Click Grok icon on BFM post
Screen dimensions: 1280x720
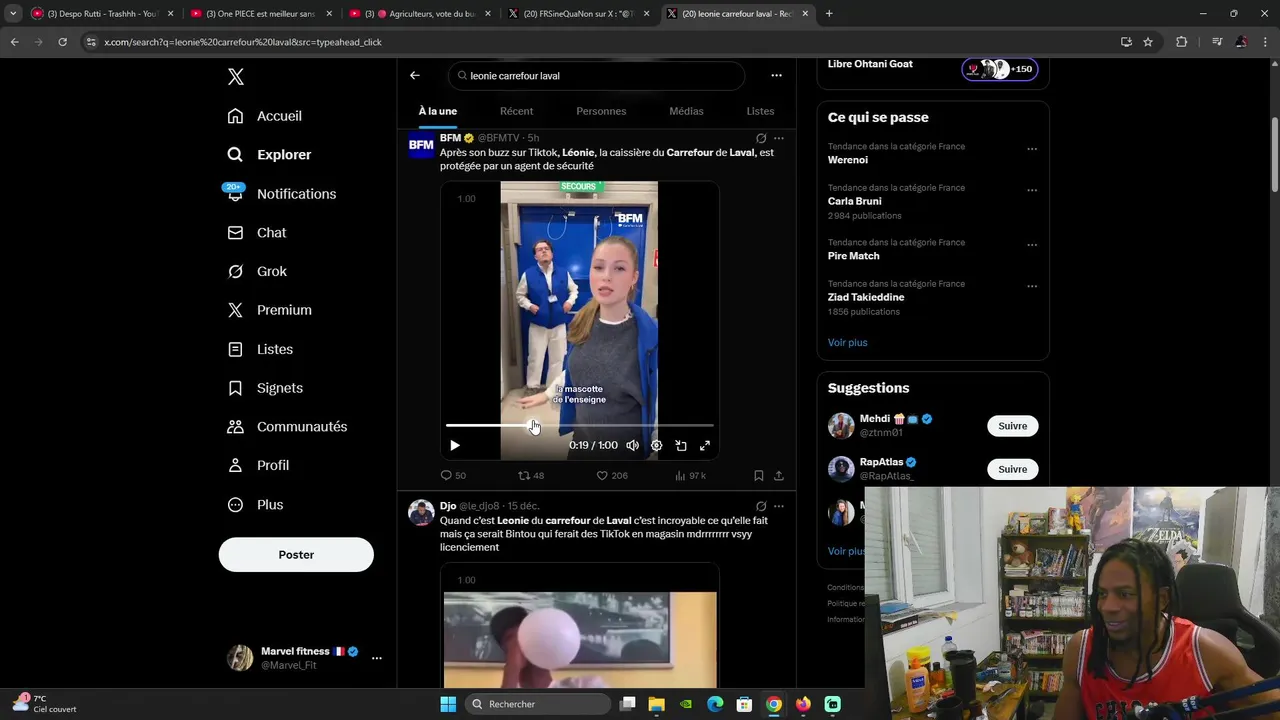tap(761, 138)
